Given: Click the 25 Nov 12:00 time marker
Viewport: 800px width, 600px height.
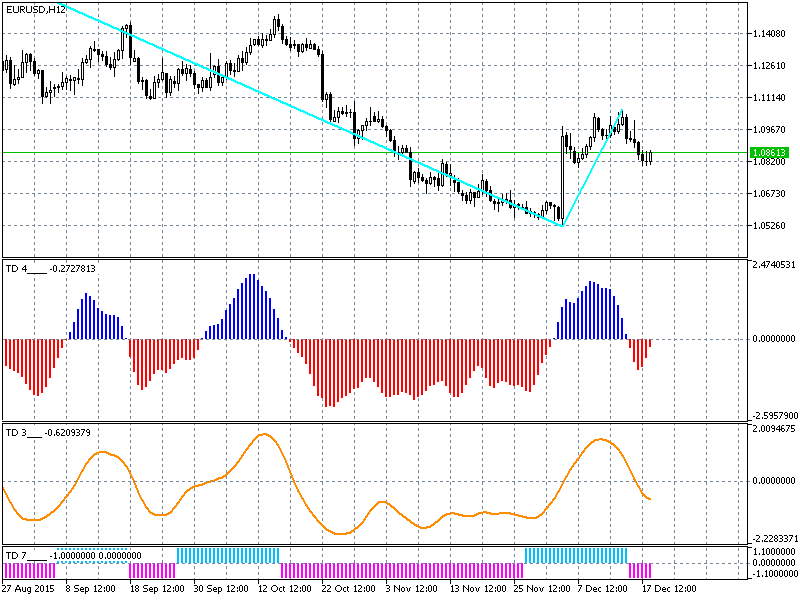Looking at the screenshot, I should [x=543, y=589].
